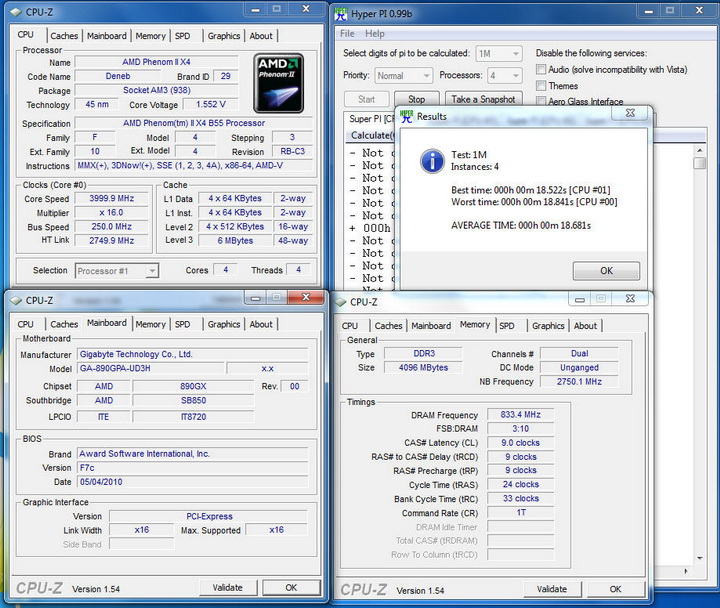The width and height of the screenshot is (720, 608).
Task: Switch to the SPD tab in the window showing Timings
Action: [507, 326]
